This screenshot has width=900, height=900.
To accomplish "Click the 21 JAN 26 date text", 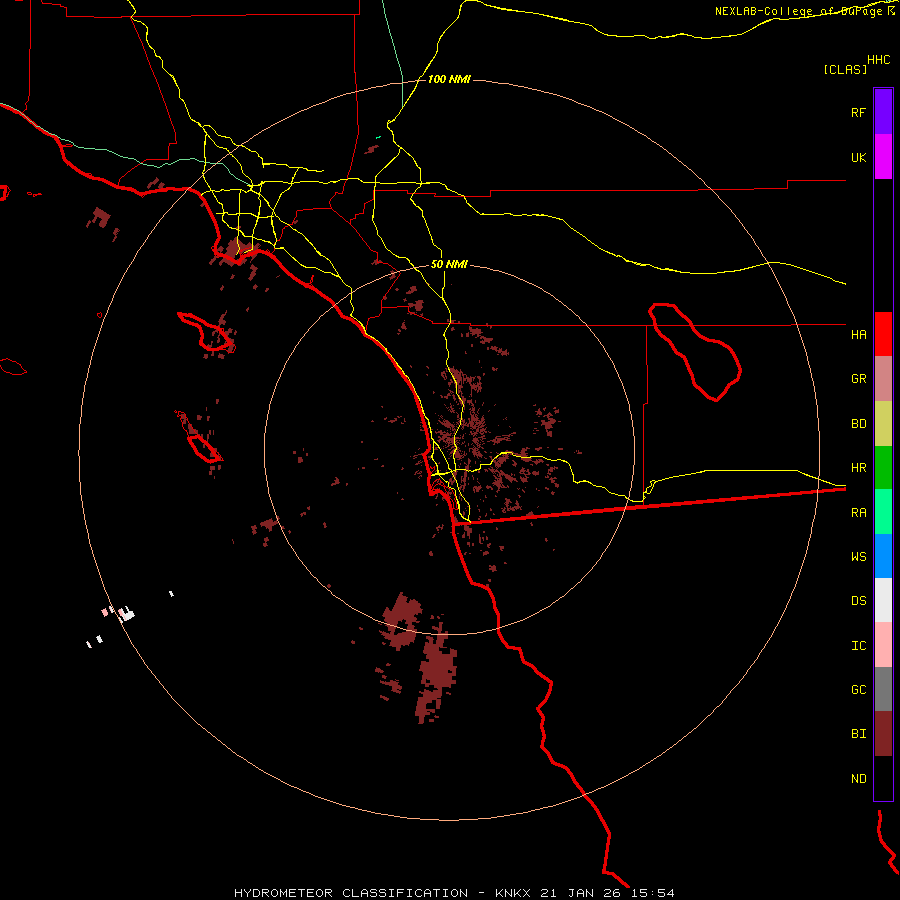I will pos(581,893).
